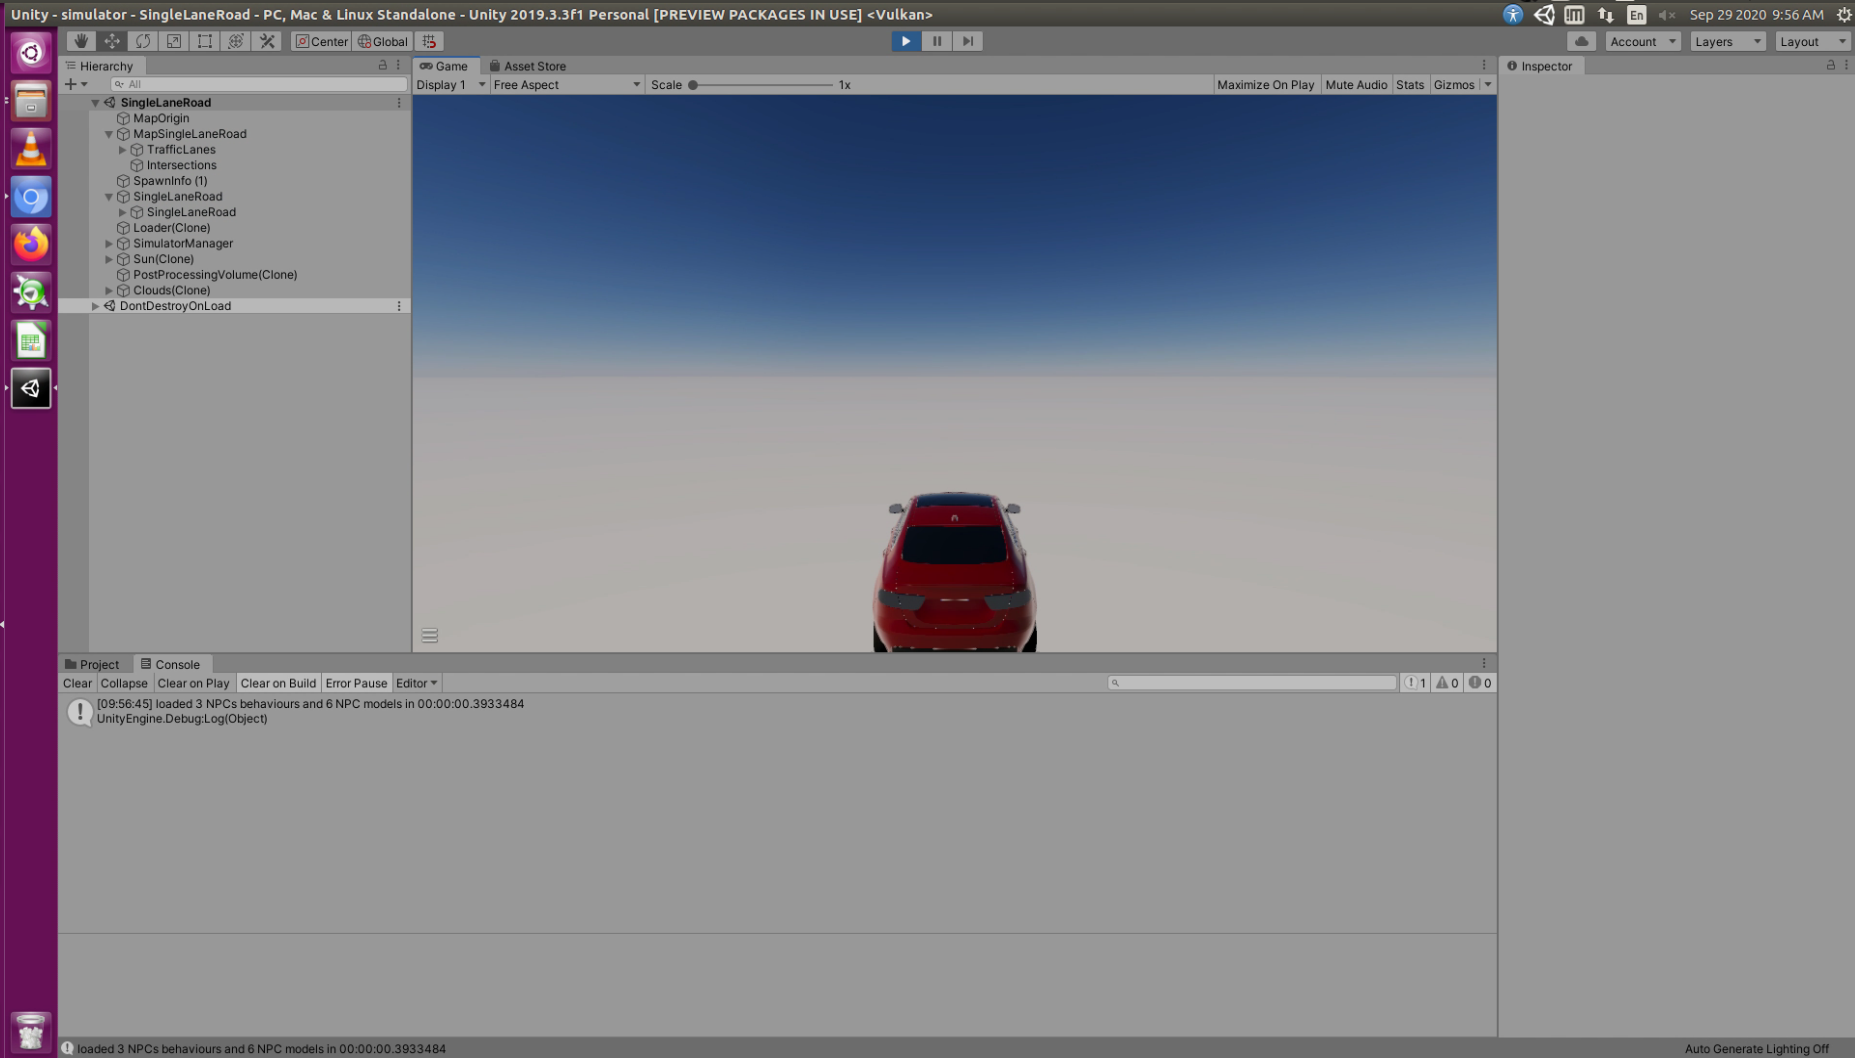Pause the game playback

(x=936, y=41)
